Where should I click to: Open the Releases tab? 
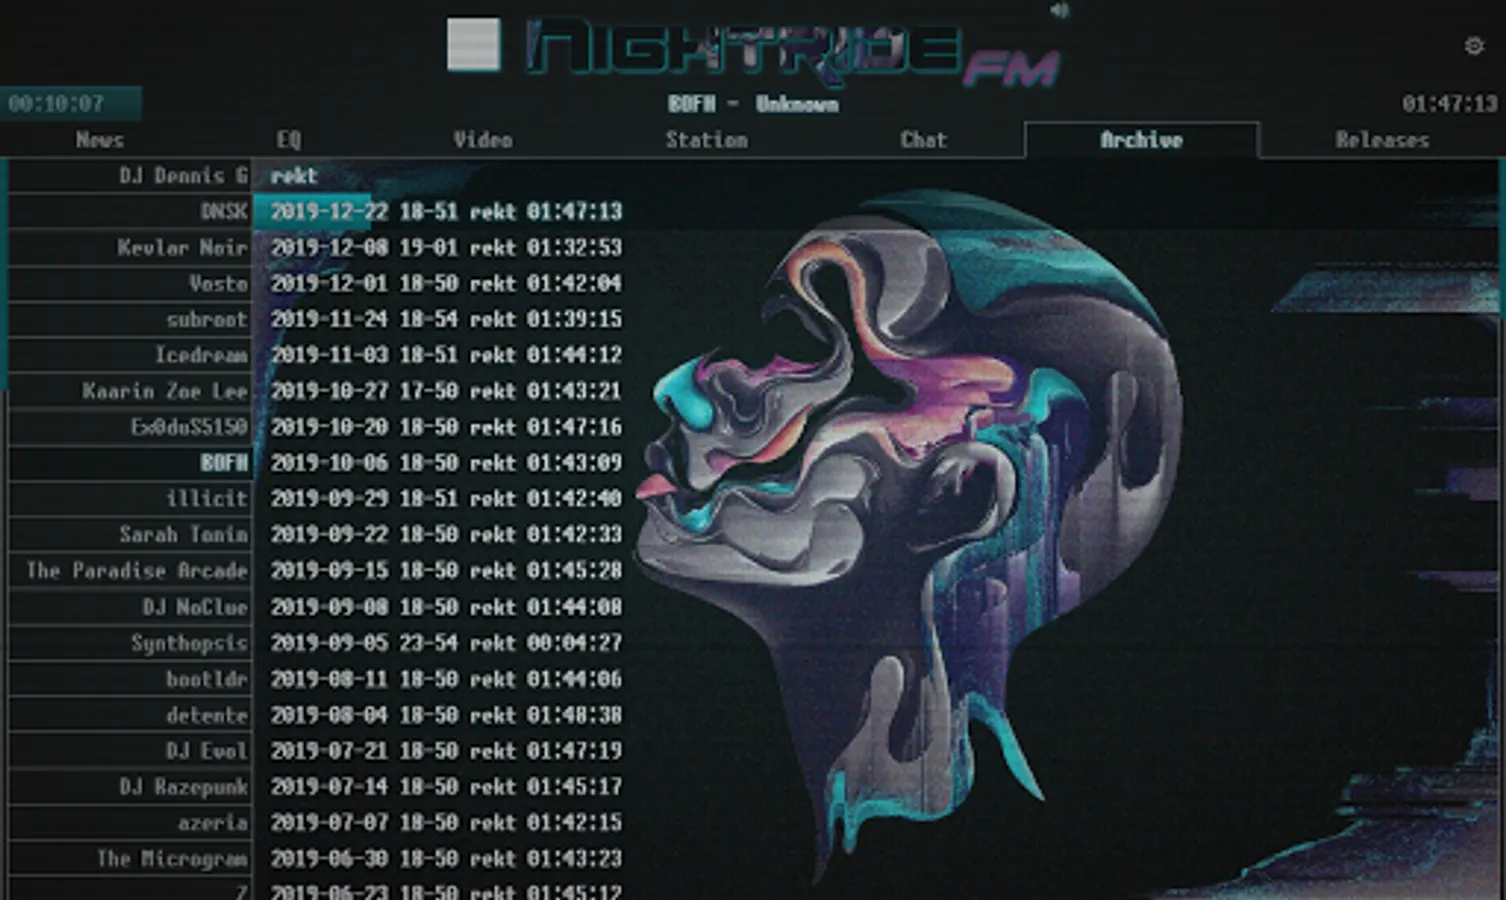click(x=1382, y=140)
